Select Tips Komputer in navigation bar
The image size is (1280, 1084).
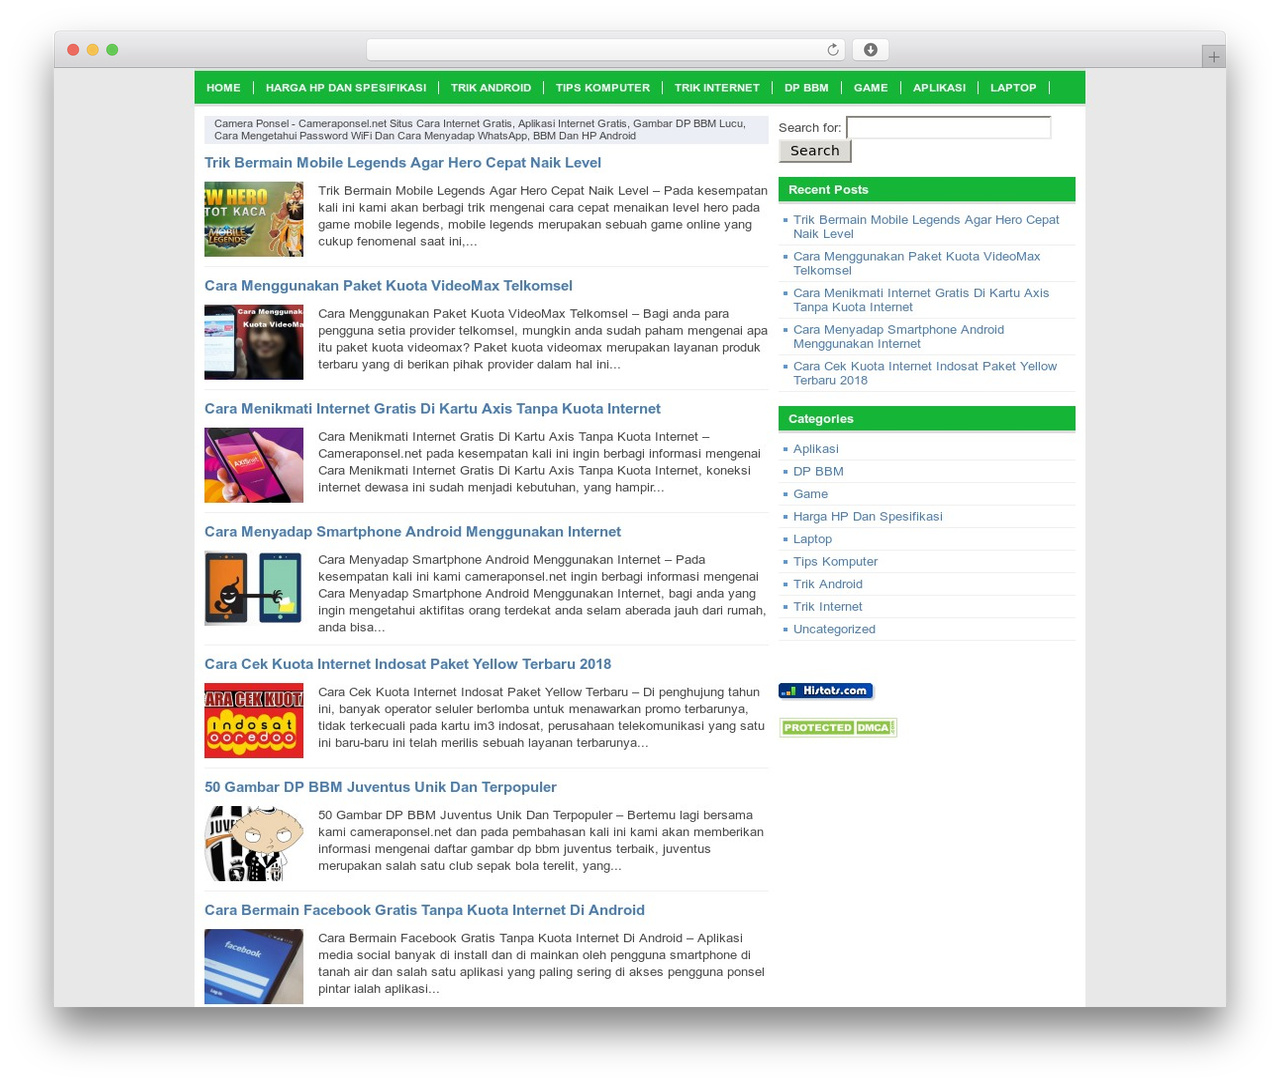(x=603, y=88)
